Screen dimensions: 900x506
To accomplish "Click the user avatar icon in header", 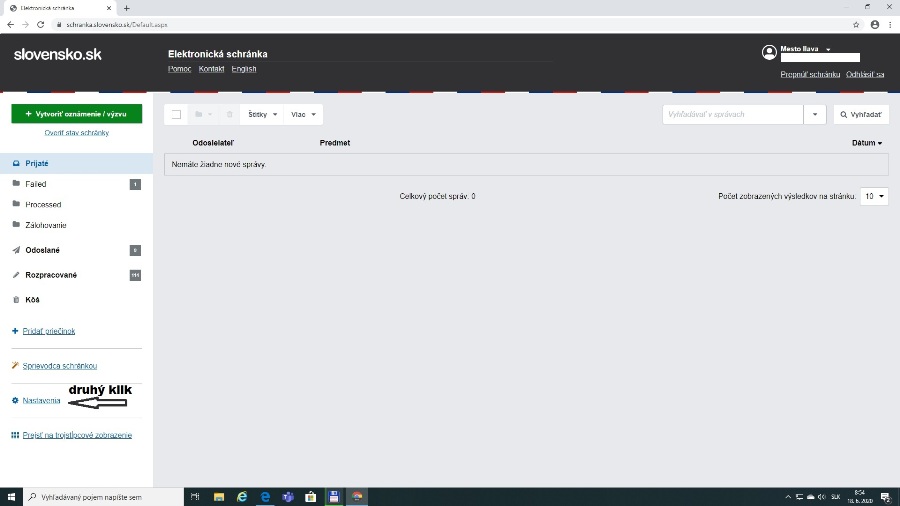I will pyautogui.click(x=769, y=52).
